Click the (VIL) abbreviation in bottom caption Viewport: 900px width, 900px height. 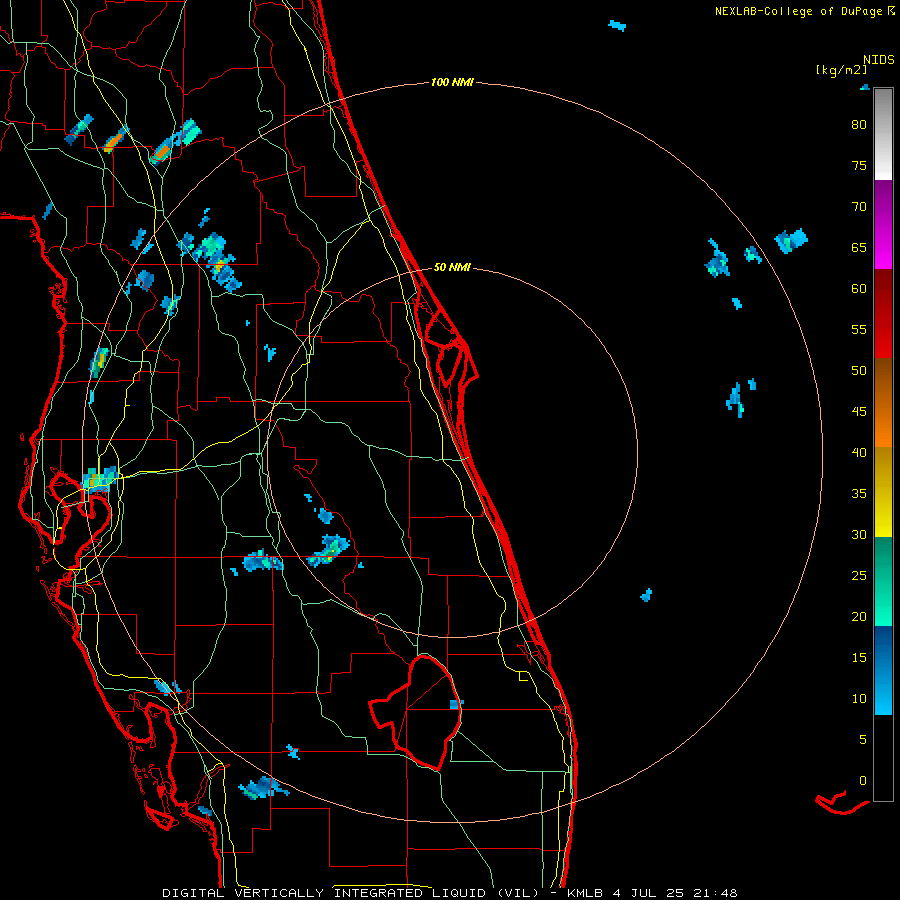[x=518, y=893]
